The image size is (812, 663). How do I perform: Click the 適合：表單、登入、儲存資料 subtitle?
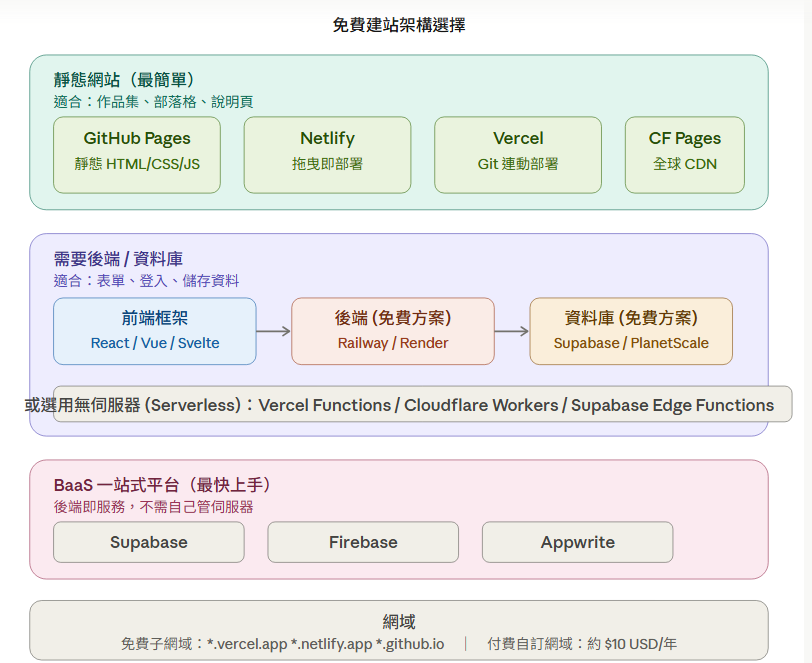146,281
